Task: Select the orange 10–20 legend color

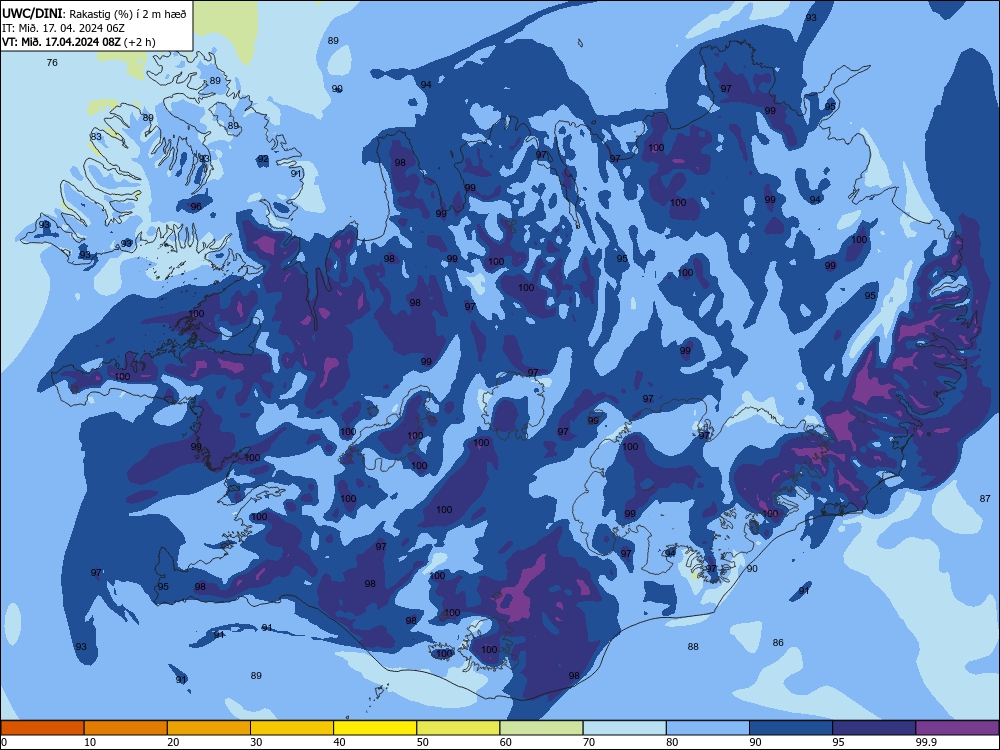Action: [x=126, y=728]
